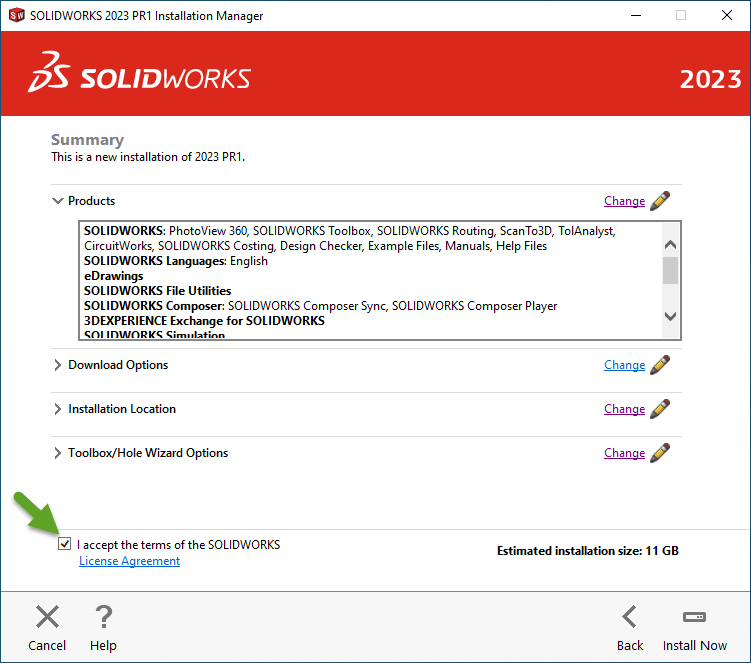The image size is (751, 663).
Task: Click the Cancel X icon
Action: tap(47, 617)
